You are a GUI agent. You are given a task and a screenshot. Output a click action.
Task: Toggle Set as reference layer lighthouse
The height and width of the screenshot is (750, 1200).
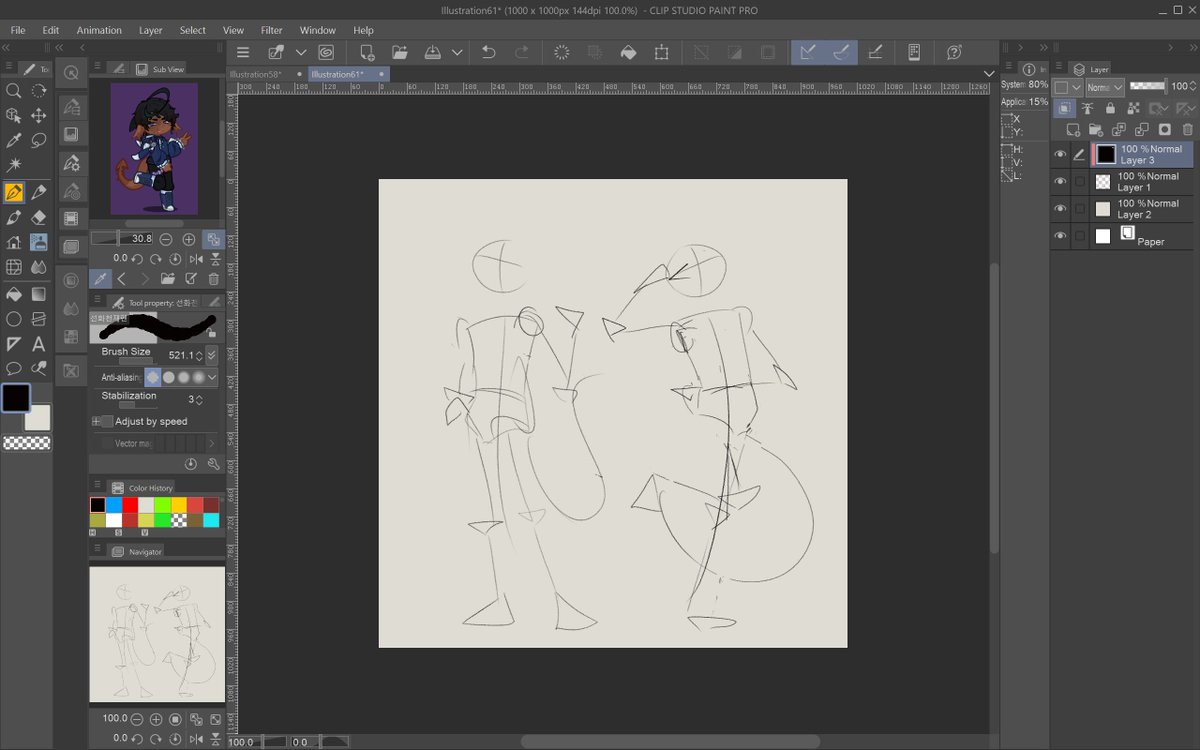(1088, 108)
